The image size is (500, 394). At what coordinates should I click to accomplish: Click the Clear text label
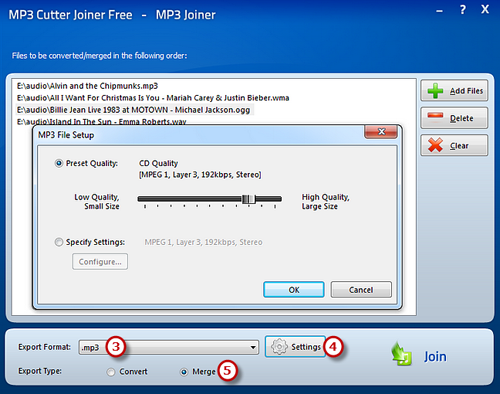(x=459, y=146)
